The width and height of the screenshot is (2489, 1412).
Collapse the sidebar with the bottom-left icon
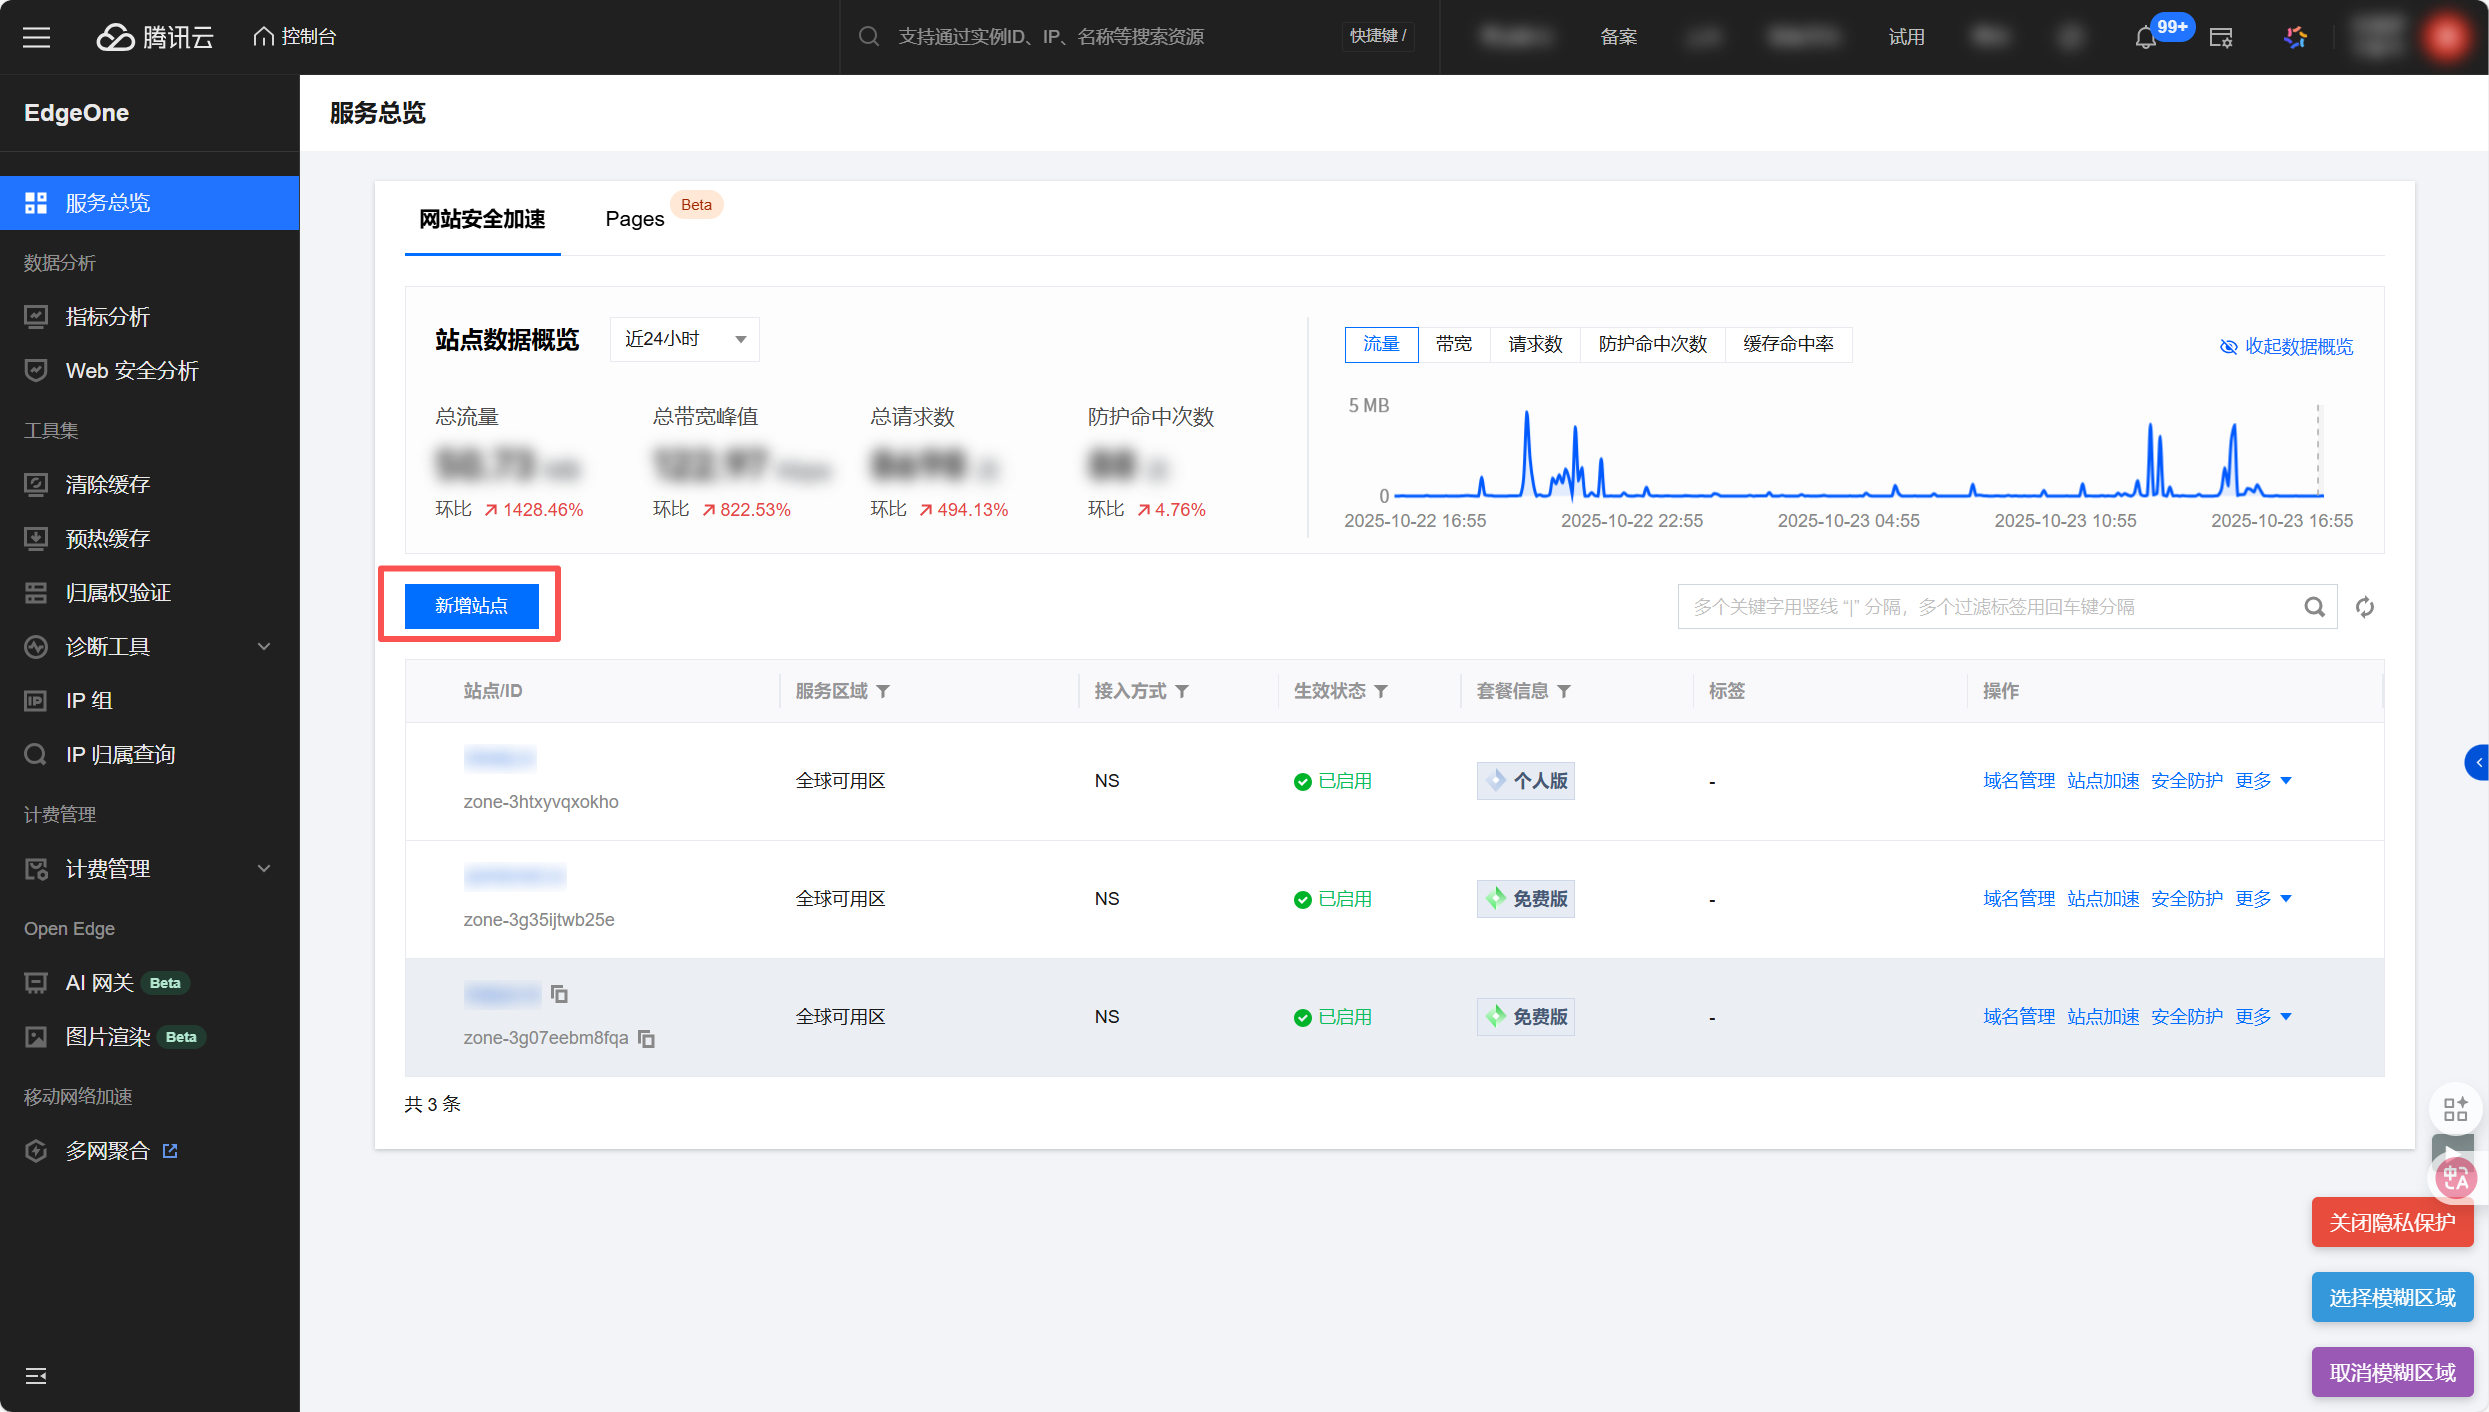pos(36,1376)
